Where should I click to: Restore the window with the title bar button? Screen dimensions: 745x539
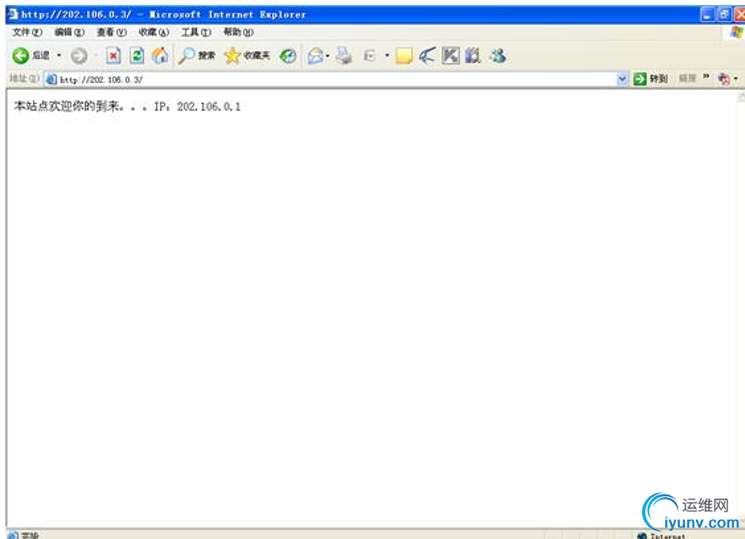pos(724,15)
